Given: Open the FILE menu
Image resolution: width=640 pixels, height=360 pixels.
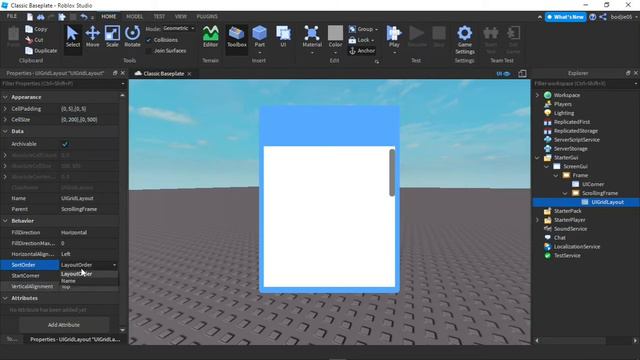Looking at the screenshot, I should coord(12,16).
